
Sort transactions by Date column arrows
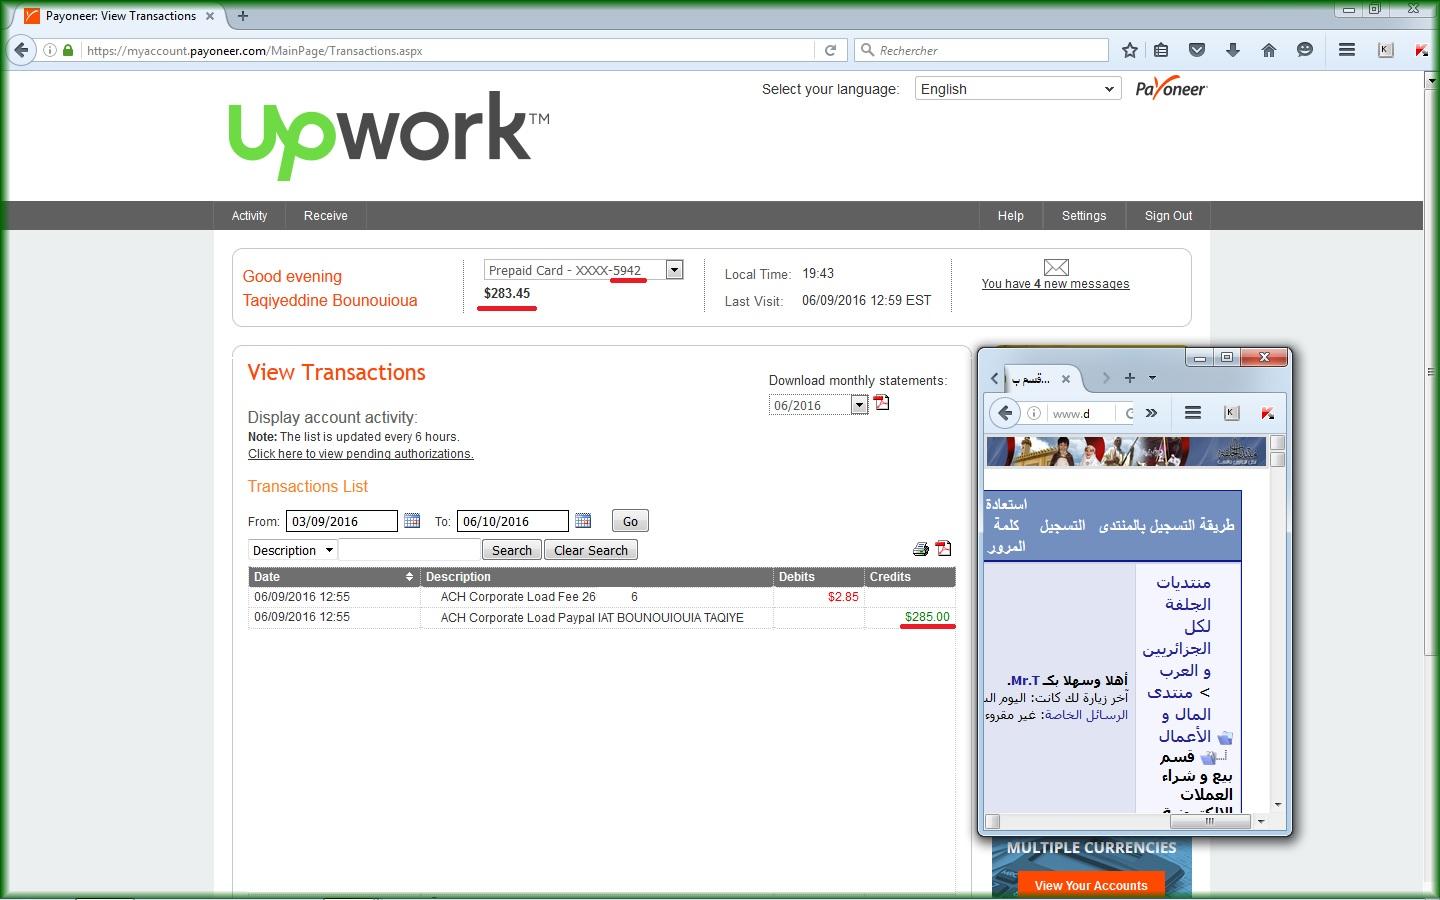tap(409, 577)
